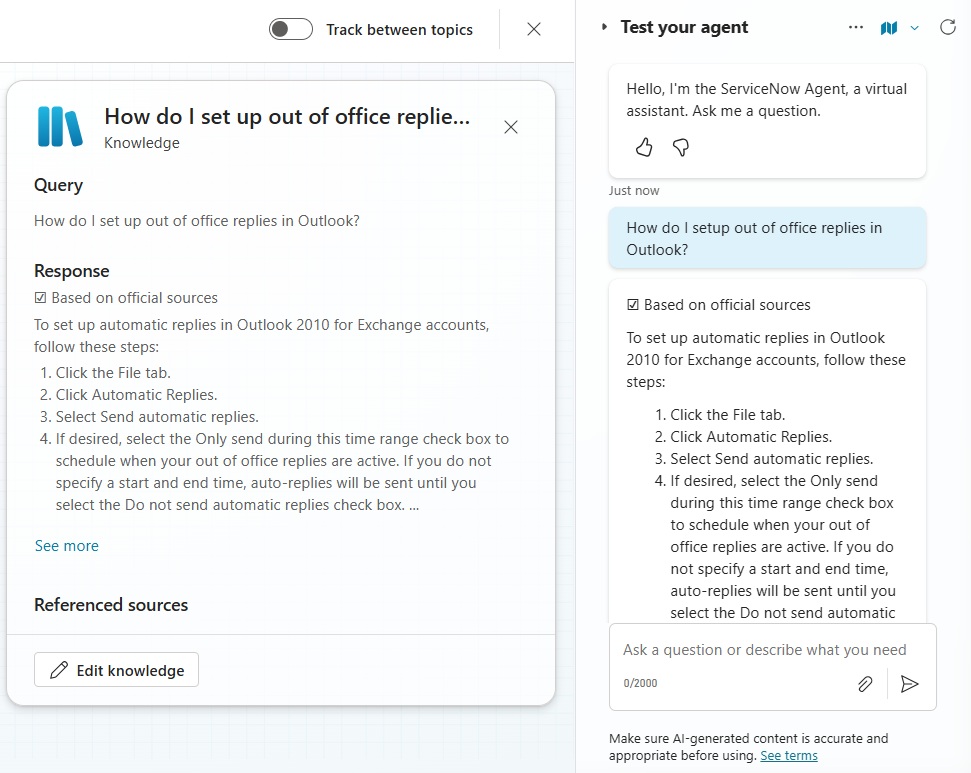Click Based on official sources checkbox in Response
The image size is (971, 773).
(40, 298)
